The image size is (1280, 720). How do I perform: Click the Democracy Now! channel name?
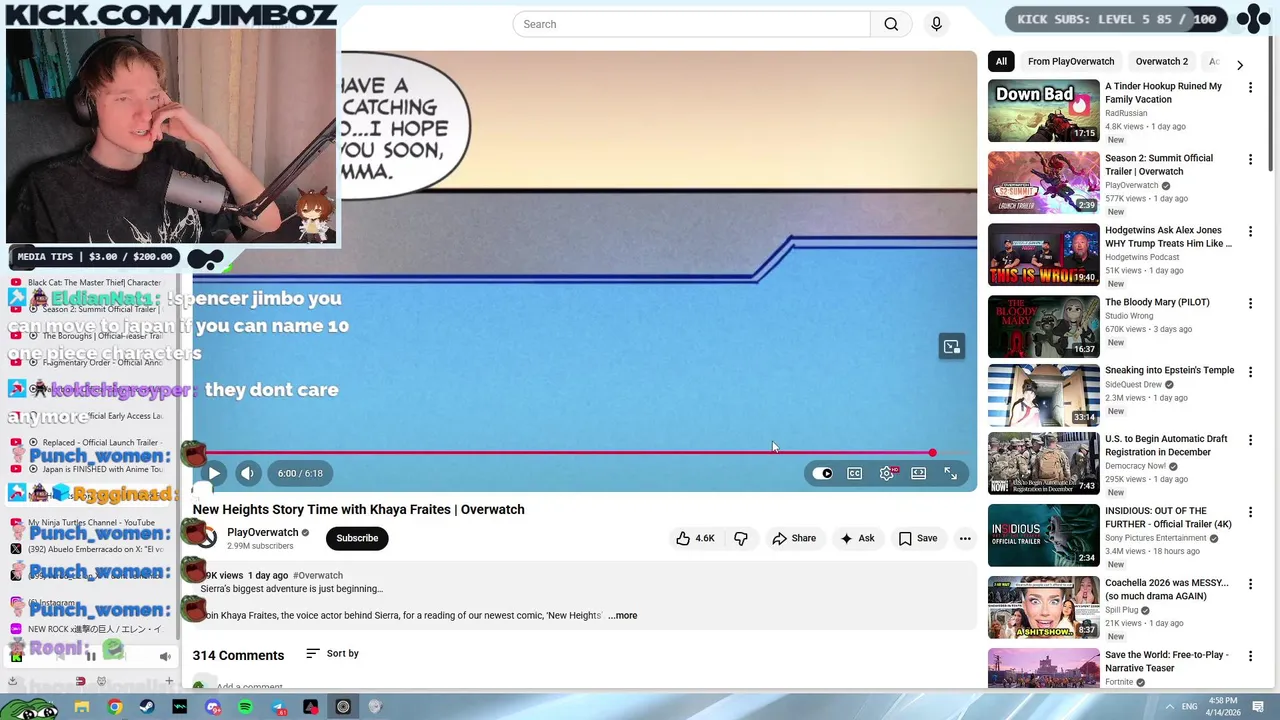[x=1133, y=466]
